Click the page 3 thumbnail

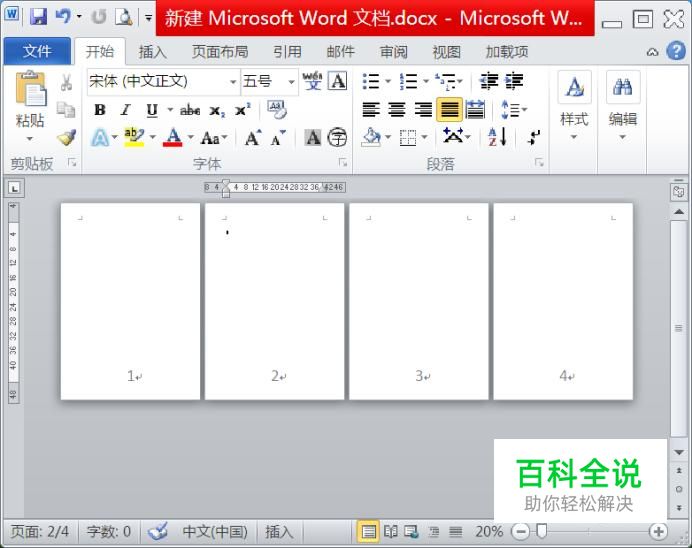418,301
